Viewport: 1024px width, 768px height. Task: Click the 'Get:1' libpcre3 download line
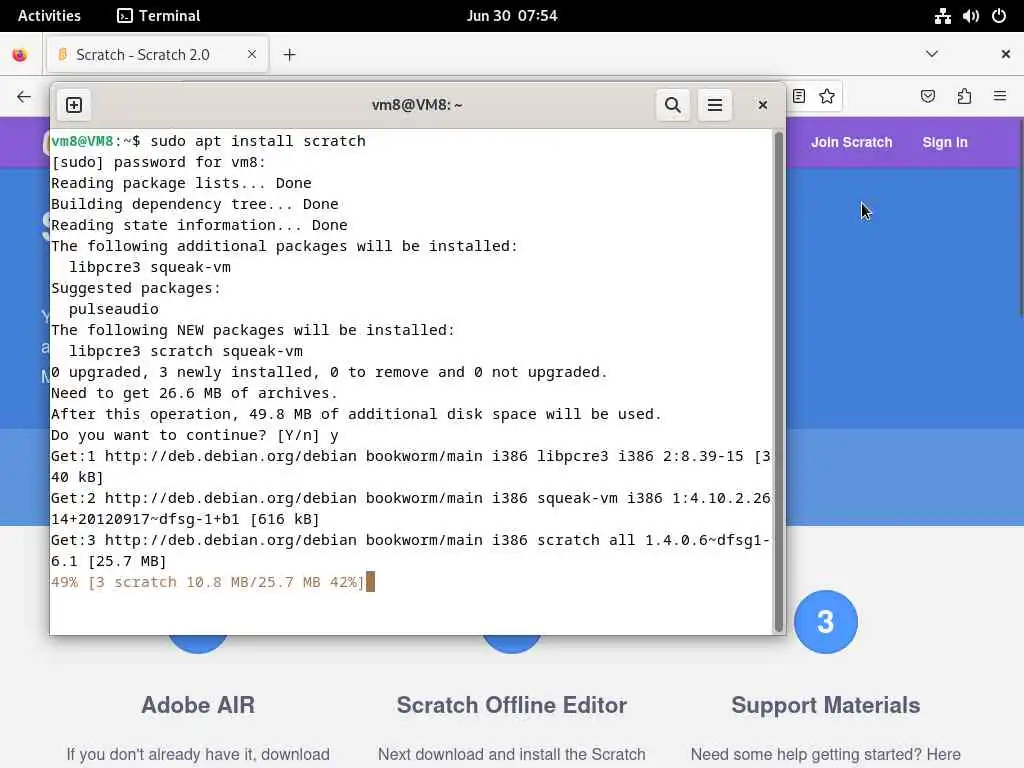click(411, 466)
